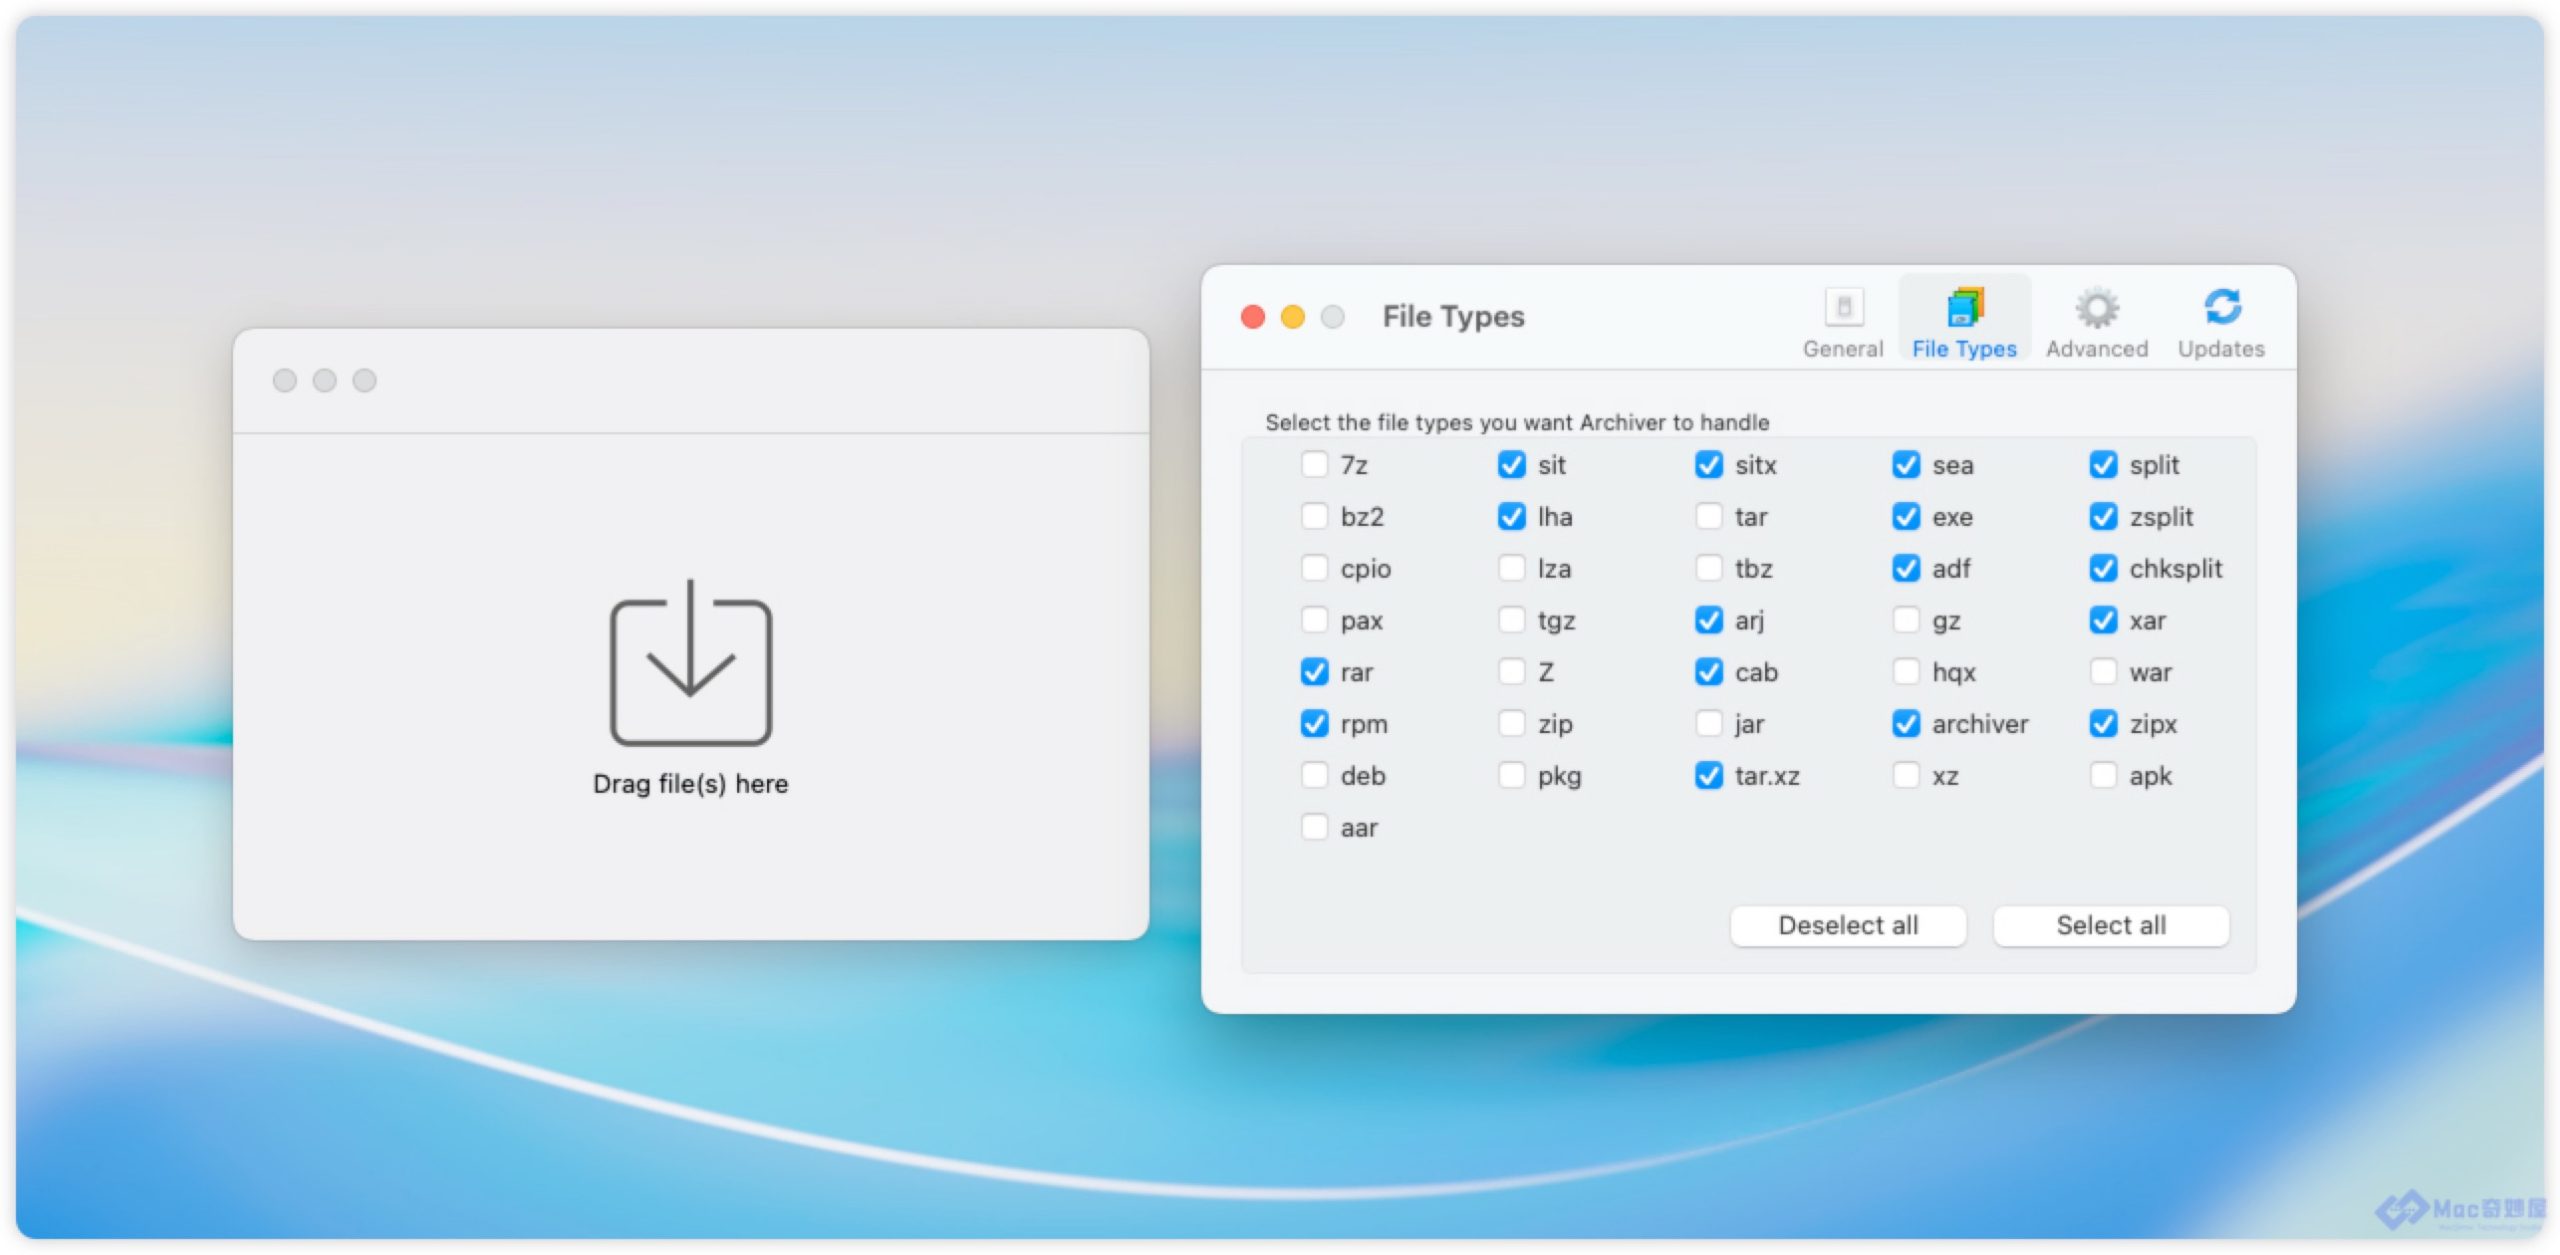This screenshot has width=2560, height=1255.
Task: Click the Drag file(s) here label
Action: tap(690, 784)
